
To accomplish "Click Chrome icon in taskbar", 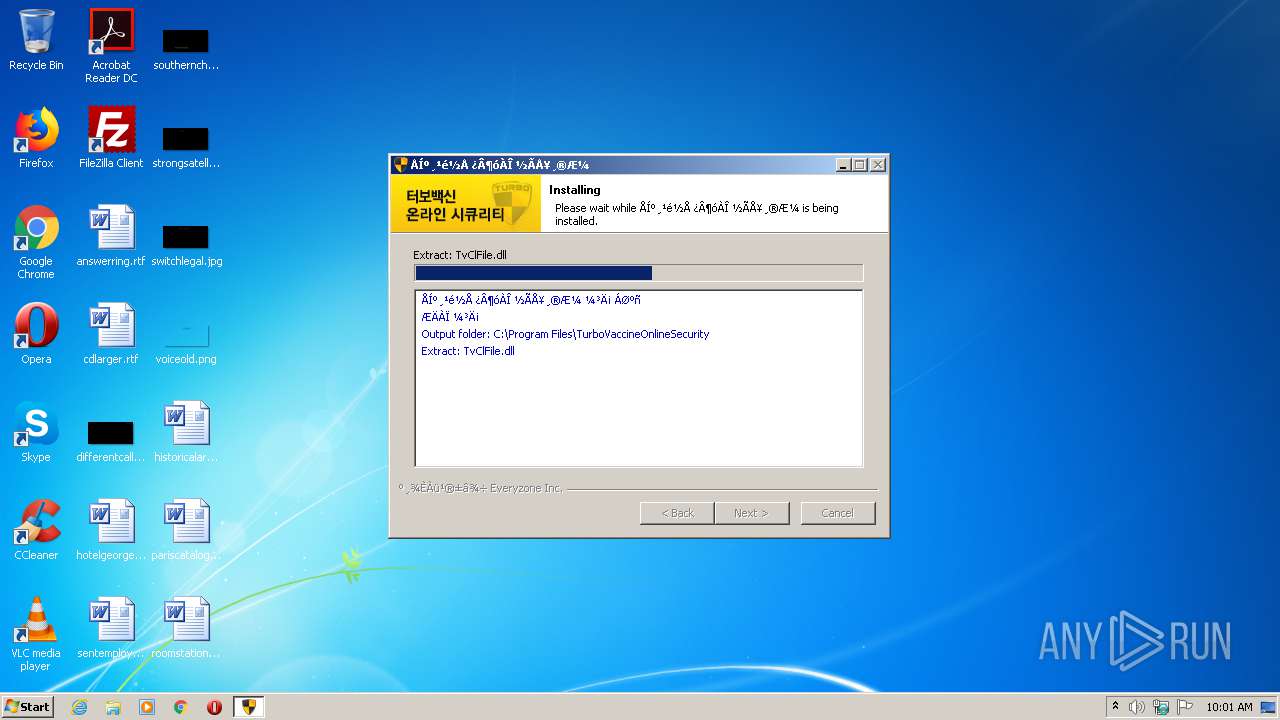I will coord(181,707).
